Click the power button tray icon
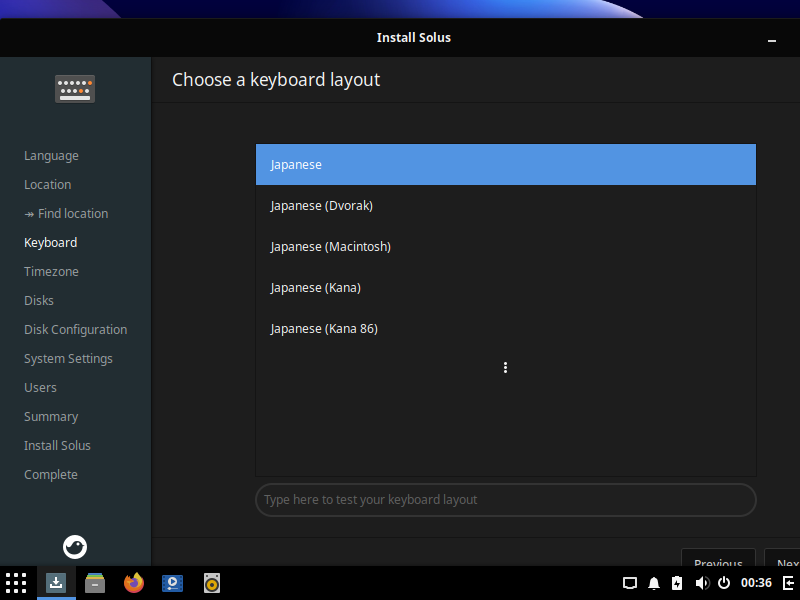The height and width of the screenshot is (600, 800). coord(724,583)
